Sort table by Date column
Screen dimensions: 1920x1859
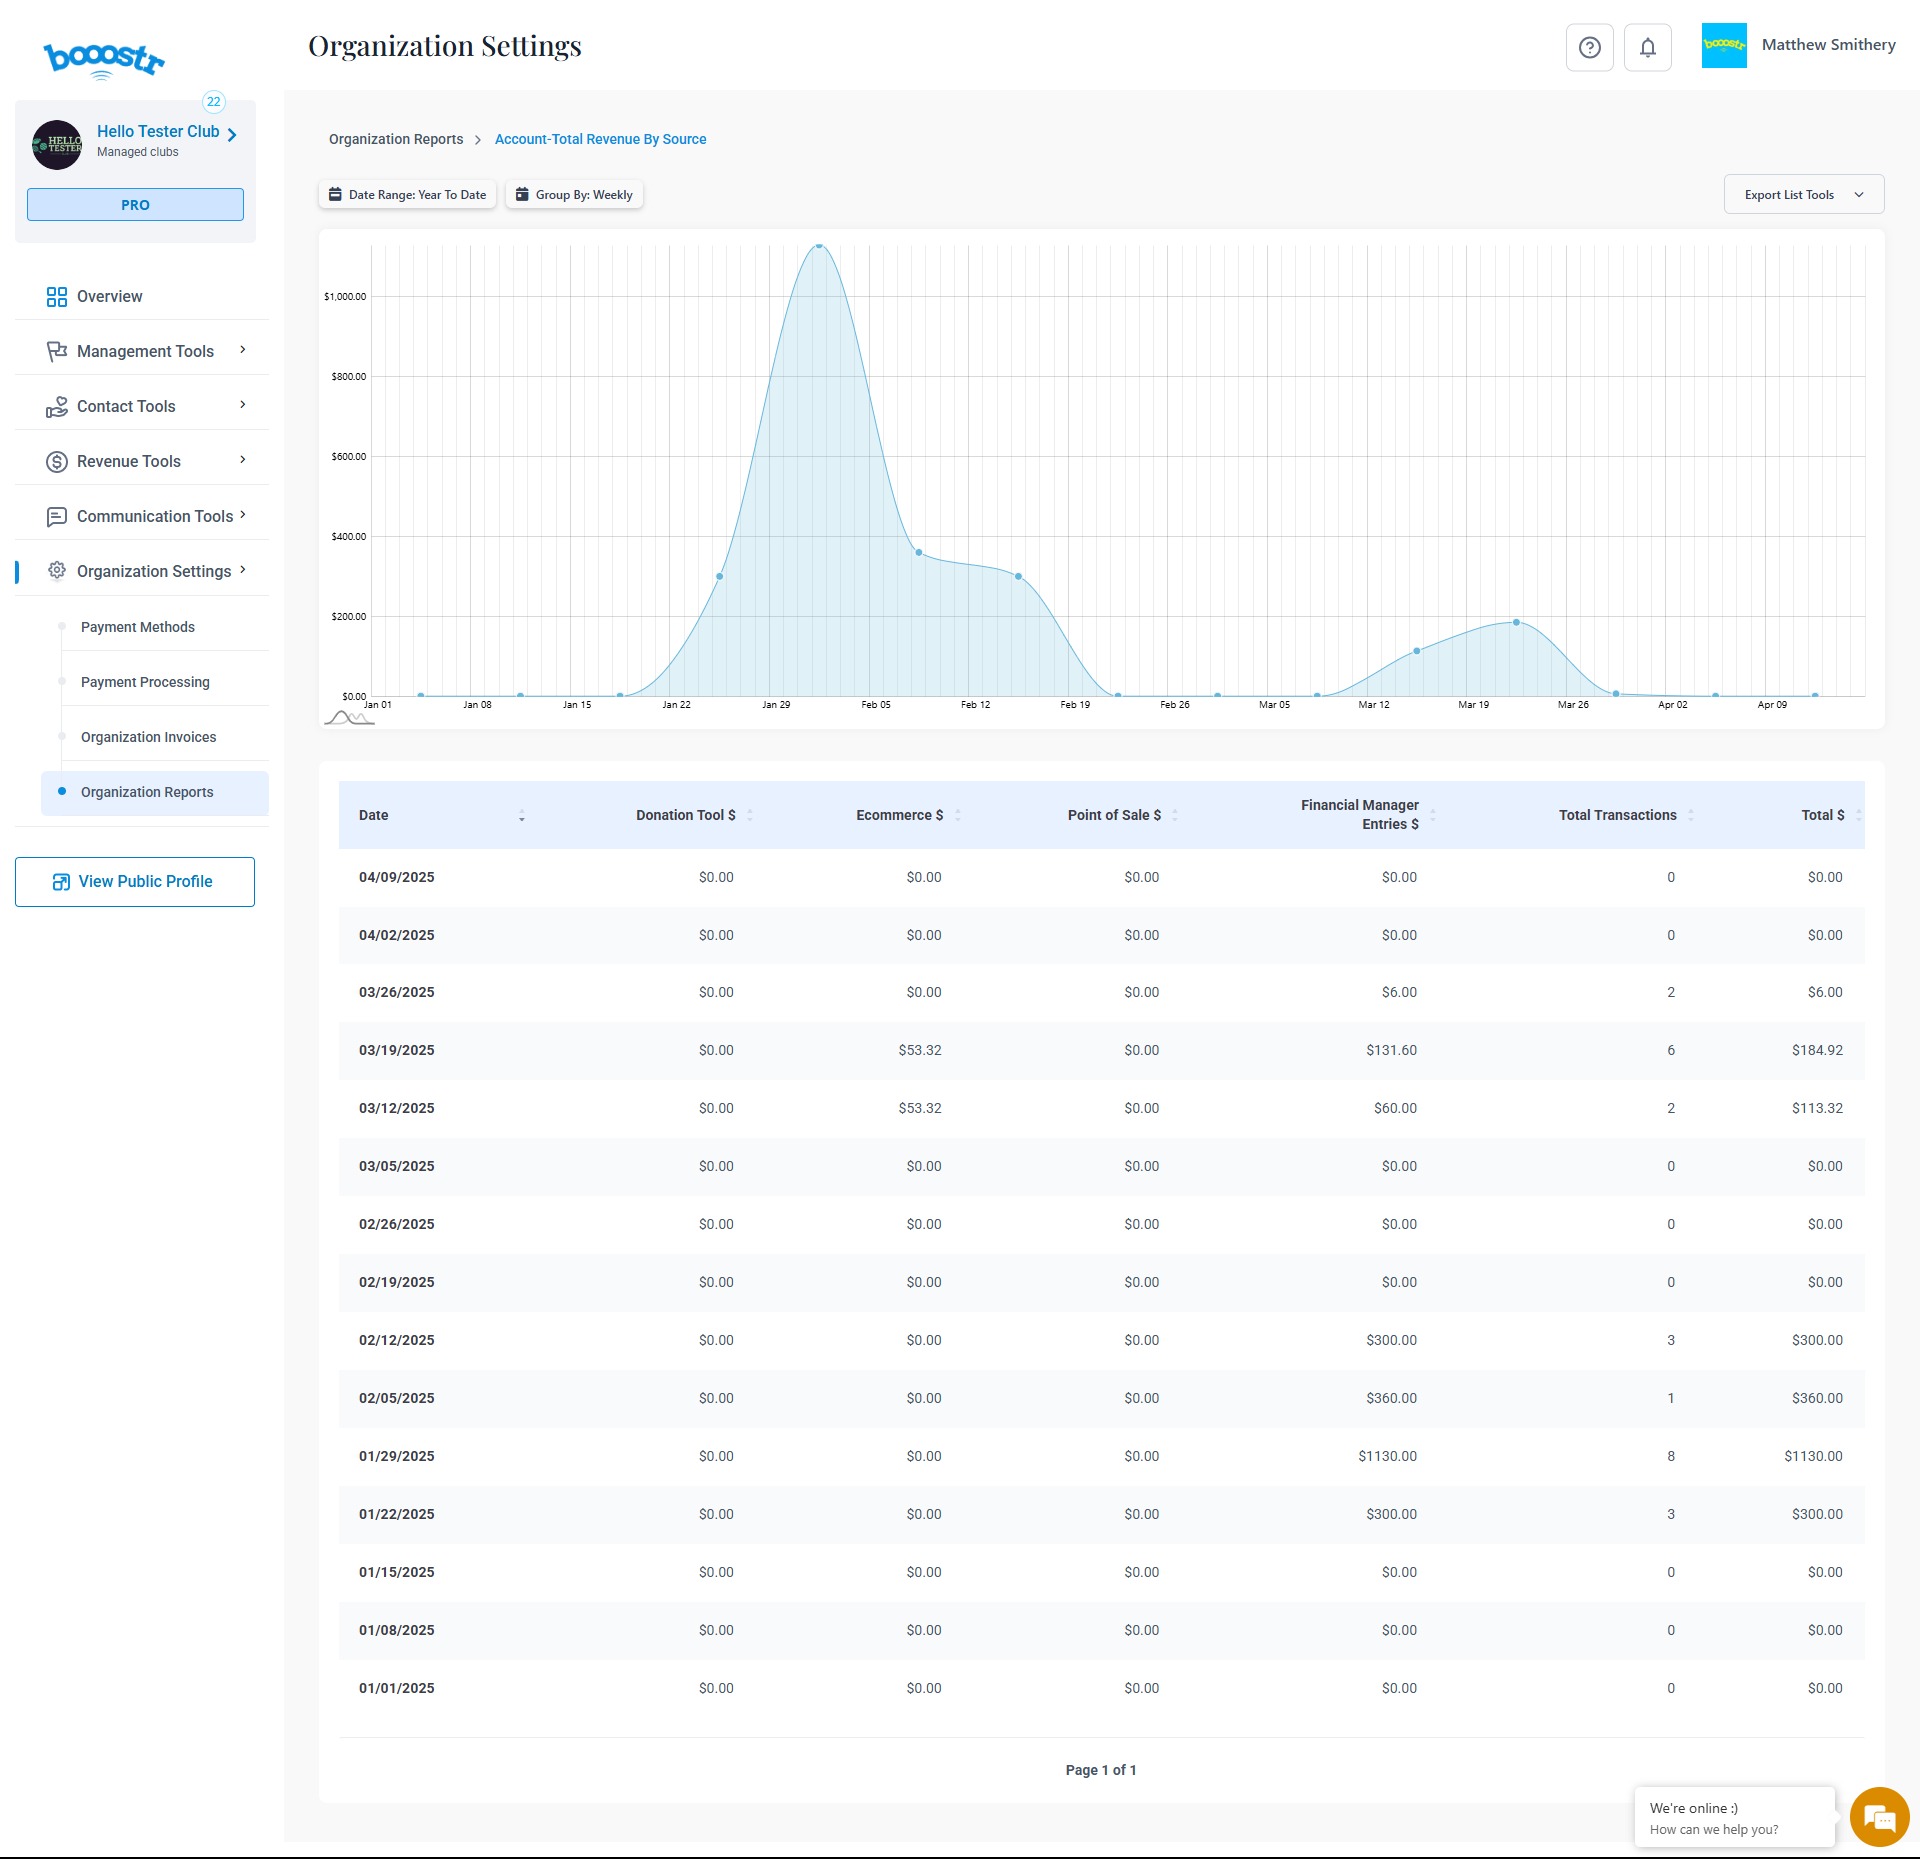[521, 816]
